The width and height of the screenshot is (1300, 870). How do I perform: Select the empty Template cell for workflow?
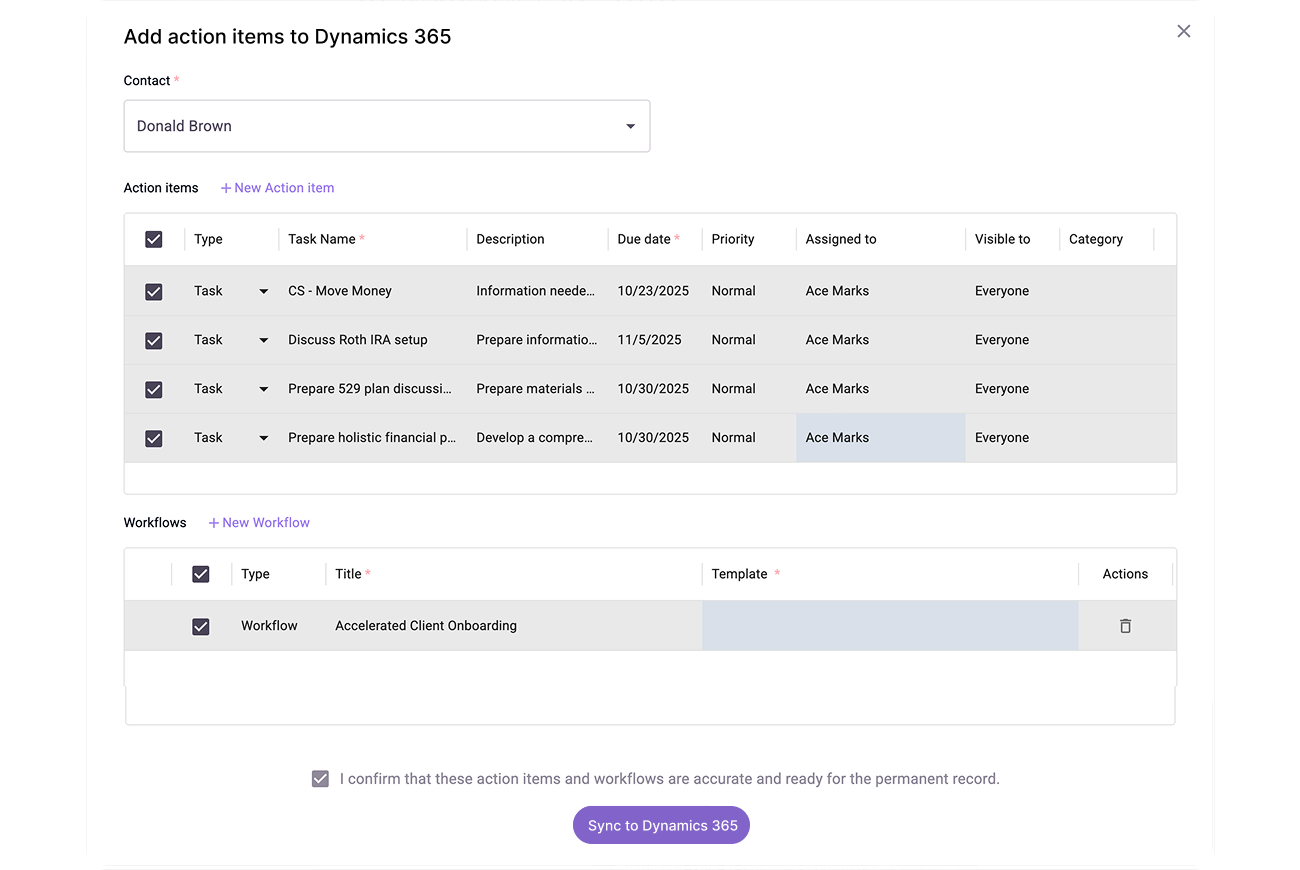(x=890, y=626)
